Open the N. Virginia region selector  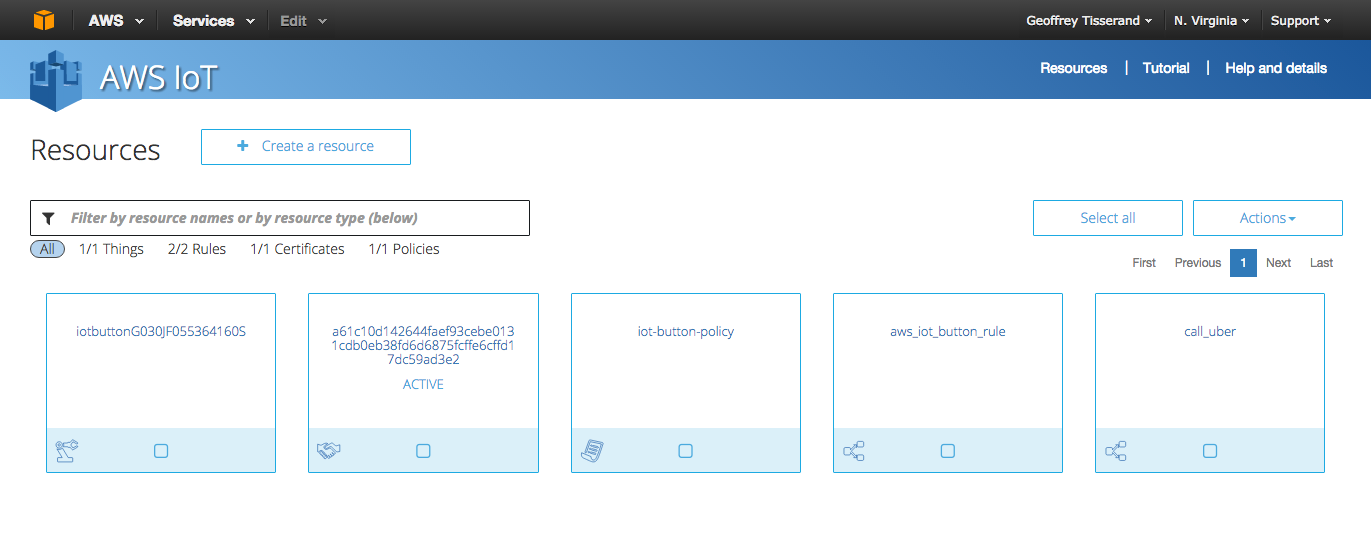click(1212, 20)
